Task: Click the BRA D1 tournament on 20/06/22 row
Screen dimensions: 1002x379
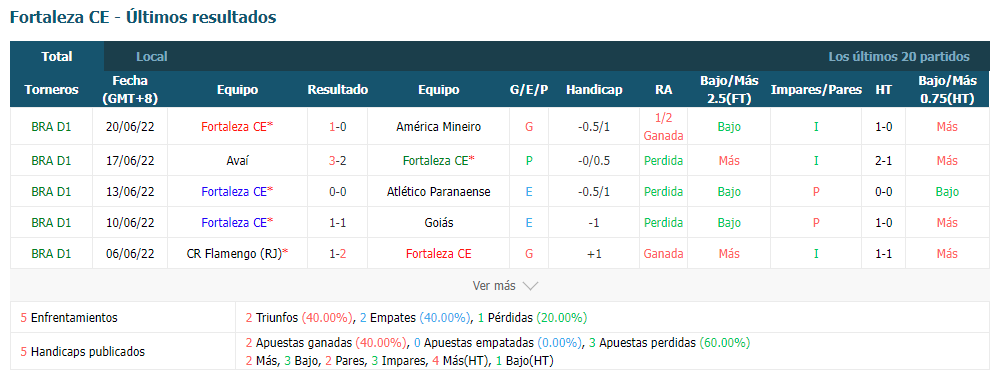Action: click(x=51, y=127)
